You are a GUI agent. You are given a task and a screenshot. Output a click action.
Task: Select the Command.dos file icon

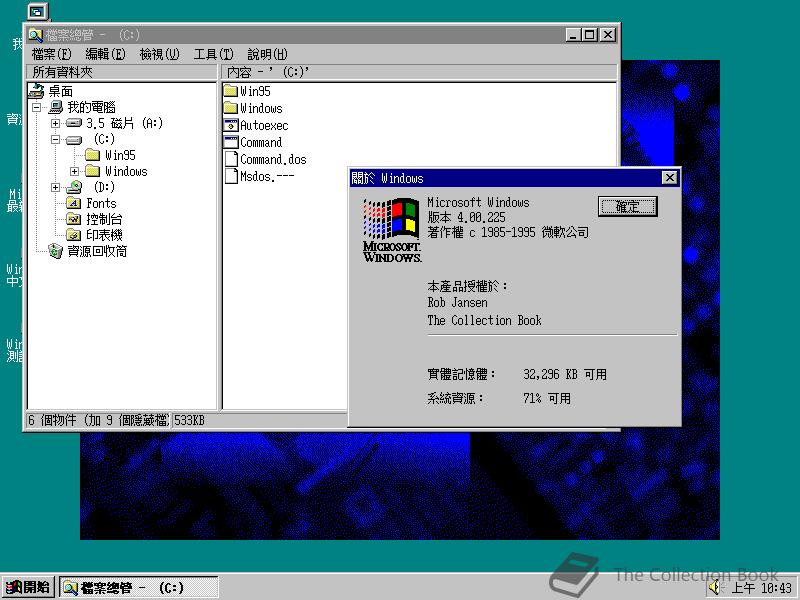pyautogui.click(x=231, y=159)
